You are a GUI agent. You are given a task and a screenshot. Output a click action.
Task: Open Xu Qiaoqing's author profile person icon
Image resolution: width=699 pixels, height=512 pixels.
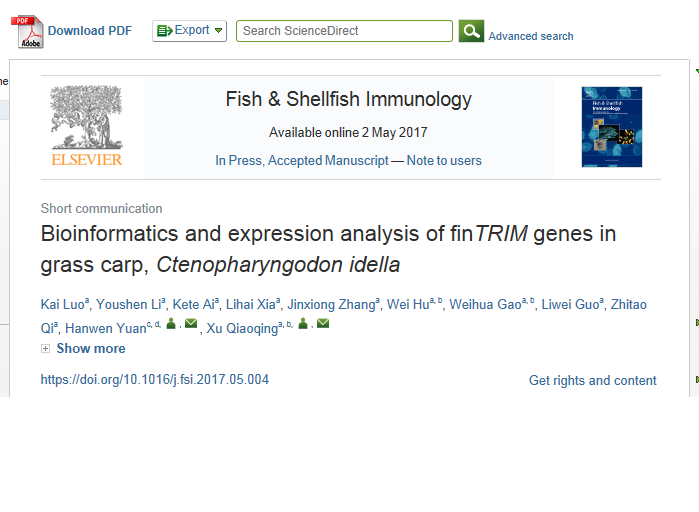pos(303,324)
